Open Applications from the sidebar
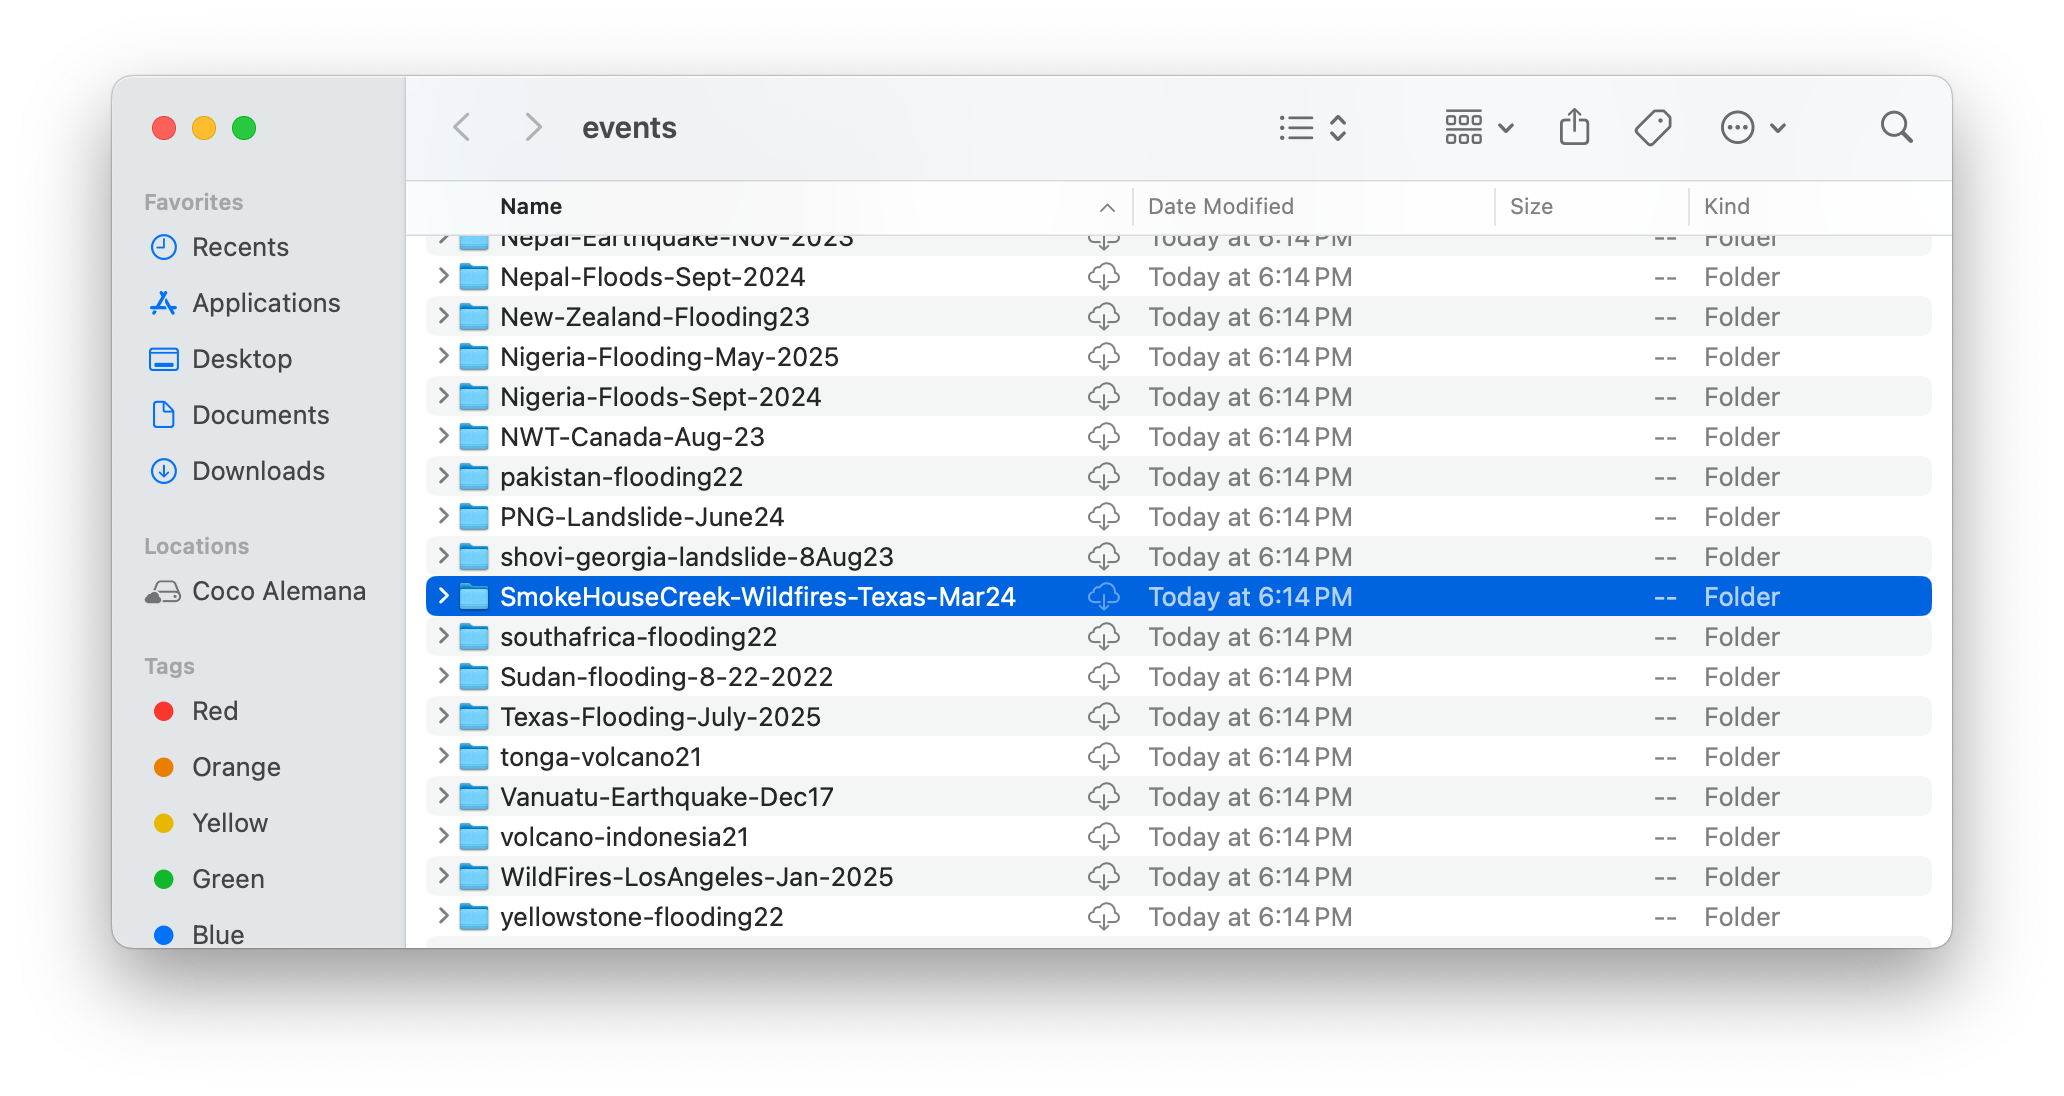The height and width of the screenshot is (1096, 2064). (x=265, y=303)
